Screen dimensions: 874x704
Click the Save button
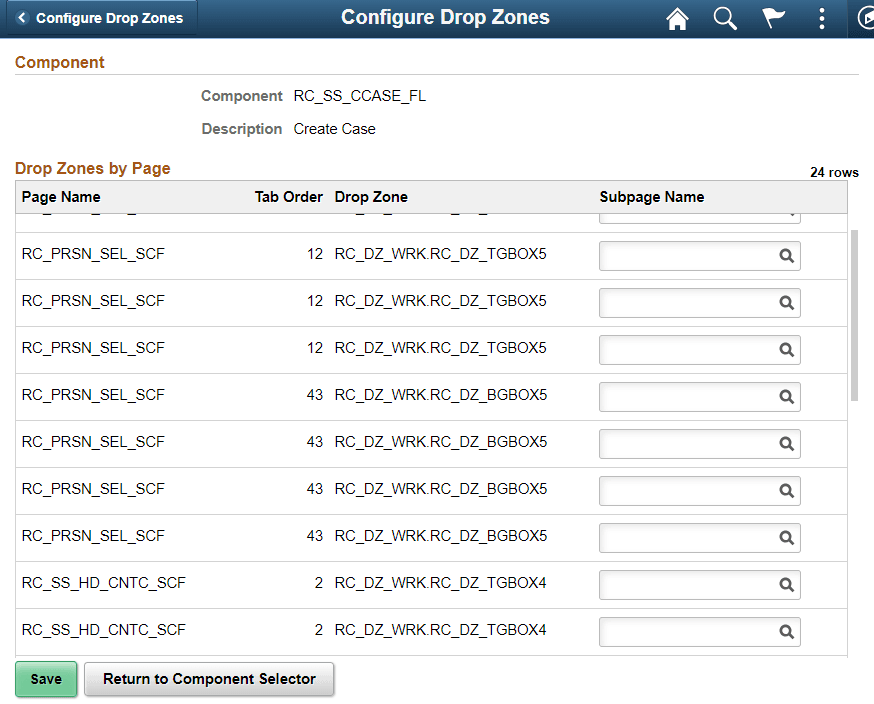pos(46,679)
